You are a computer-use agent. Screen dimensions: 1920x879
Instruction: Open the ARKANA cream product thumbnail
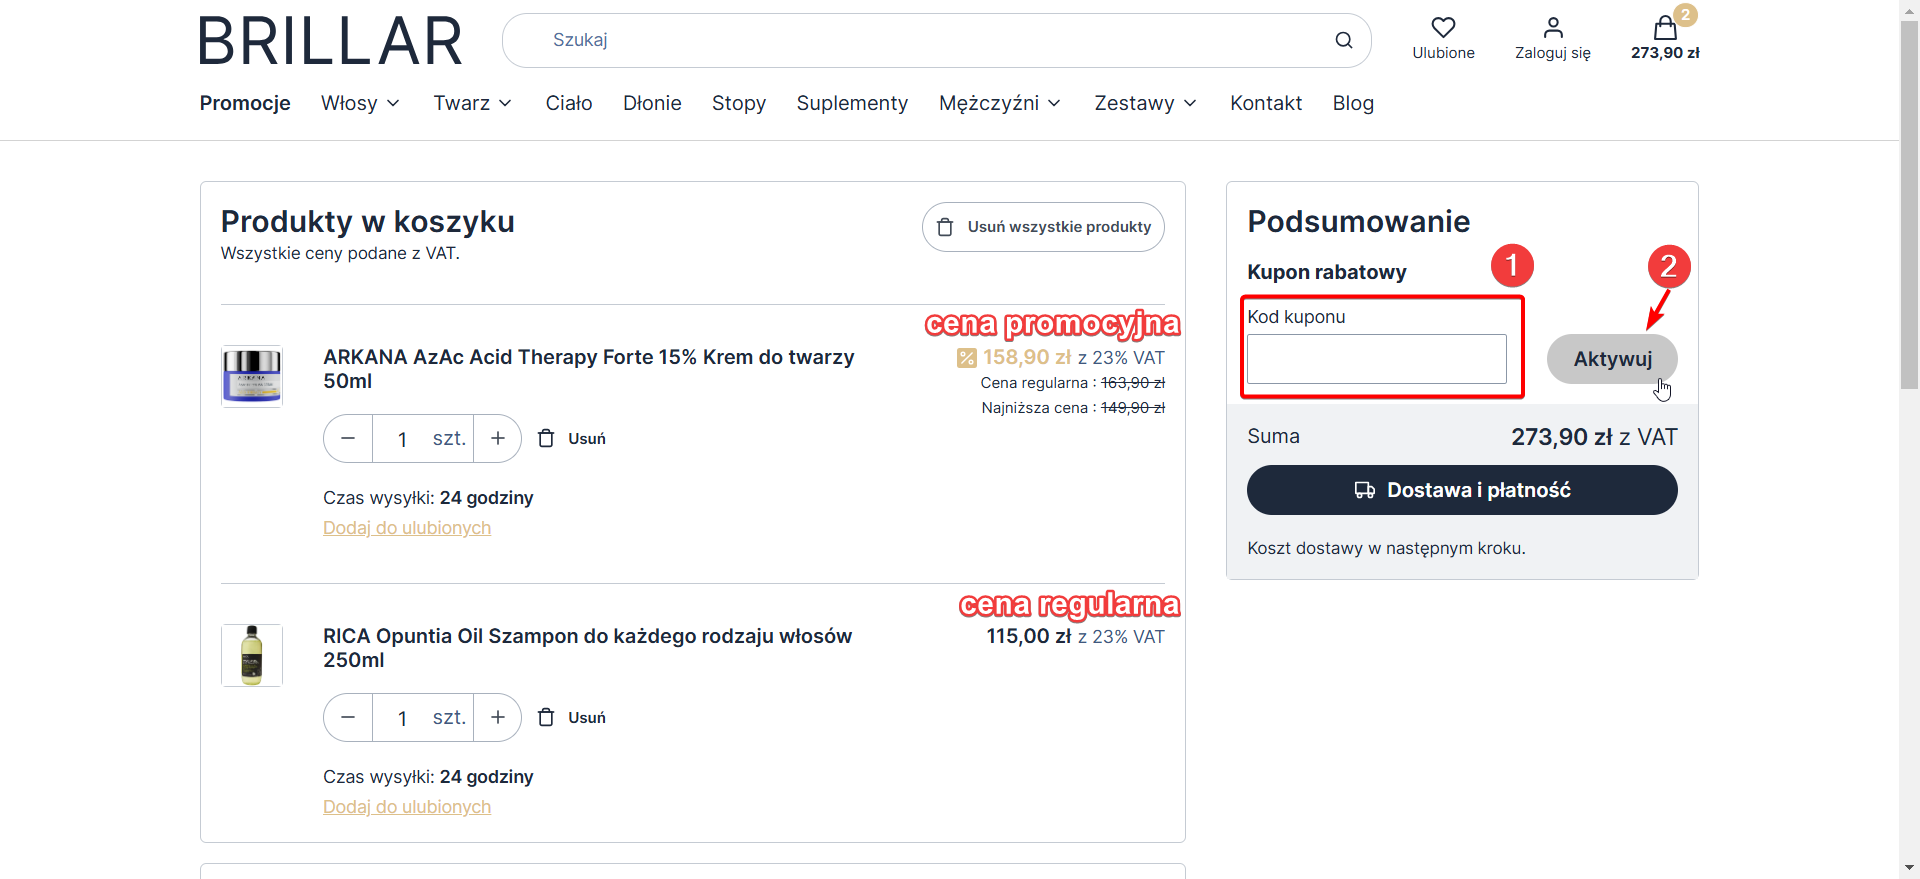tap(252, 376)
